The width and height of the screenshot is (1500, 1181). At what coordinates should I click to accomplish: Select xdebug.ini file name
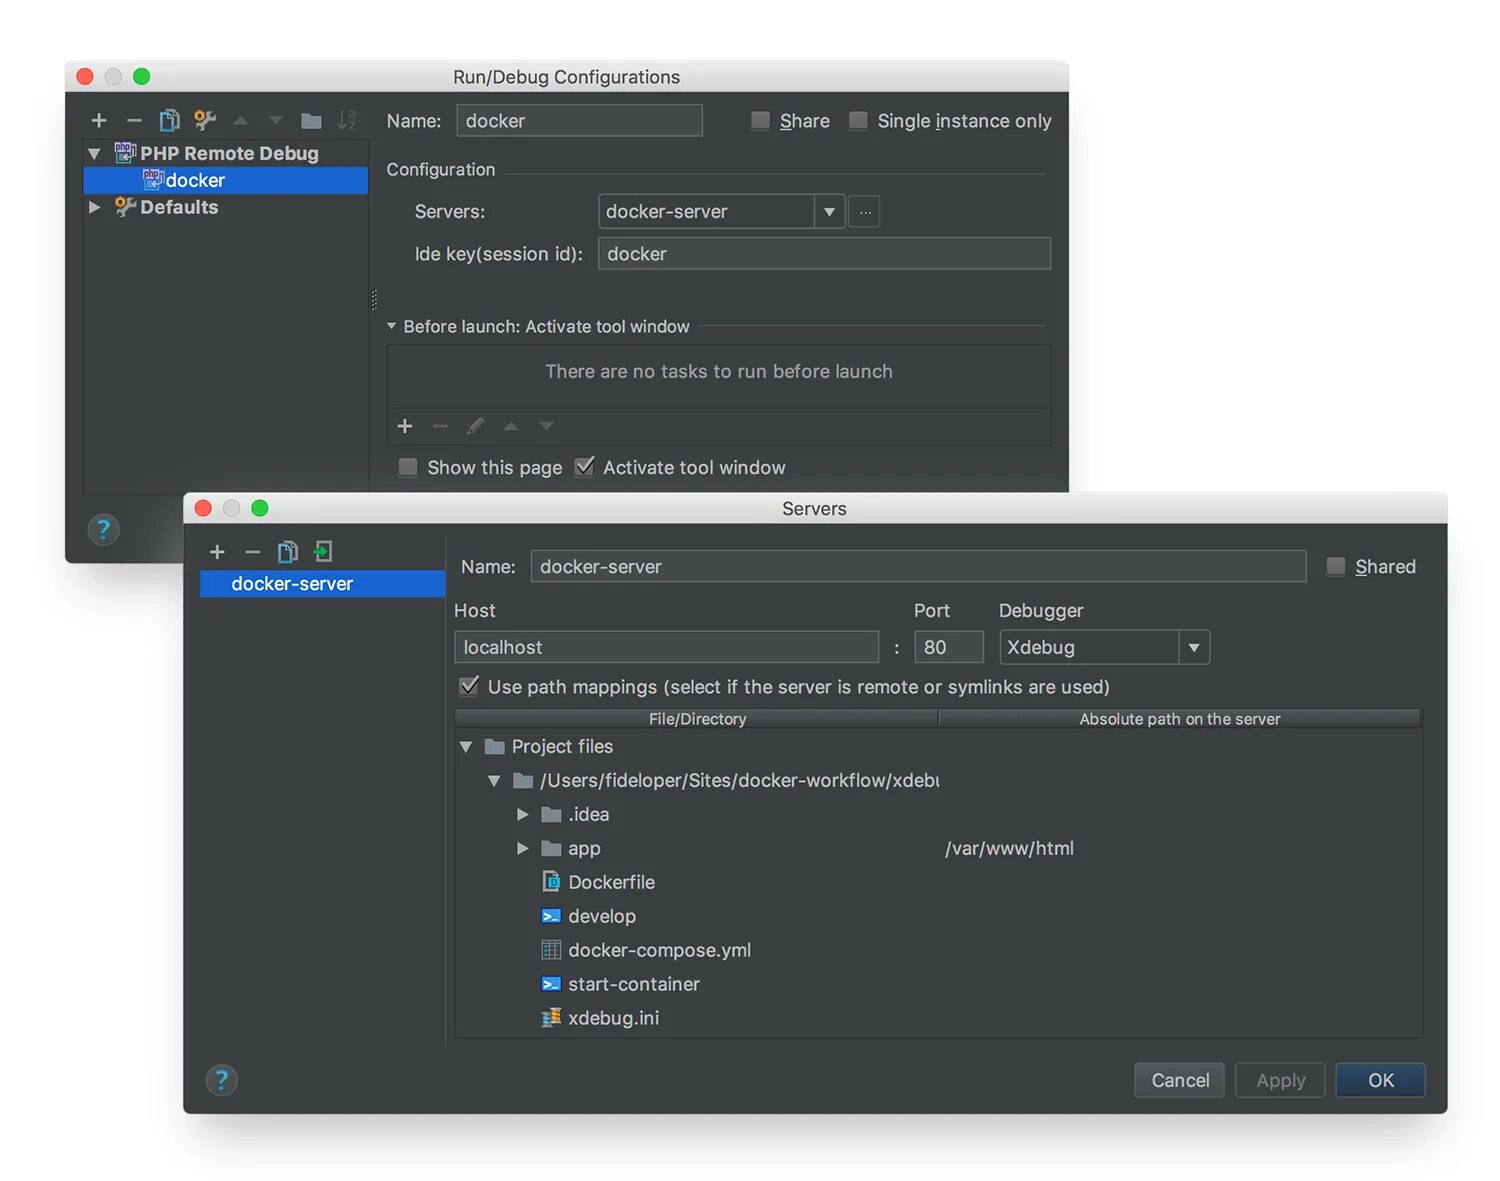614,1018
